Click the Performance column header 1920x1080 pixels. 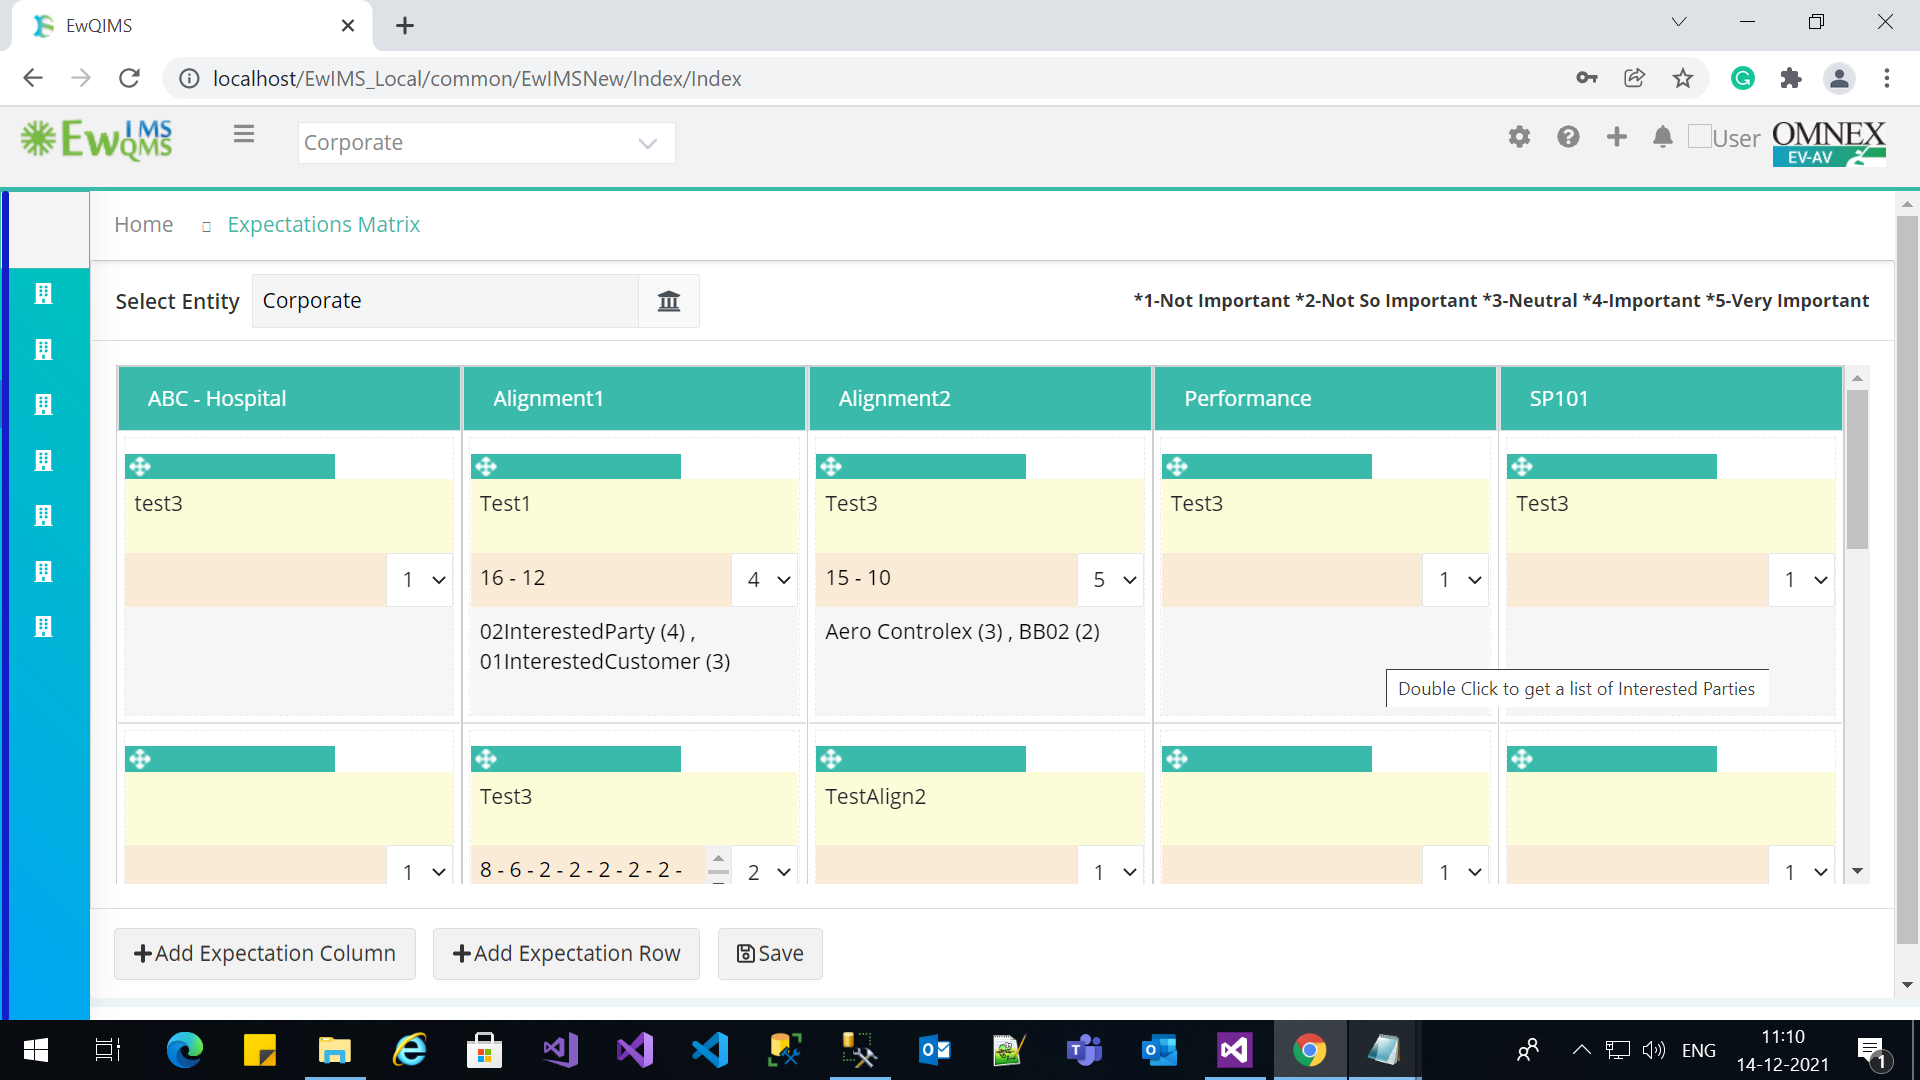tap(1326, 398)
